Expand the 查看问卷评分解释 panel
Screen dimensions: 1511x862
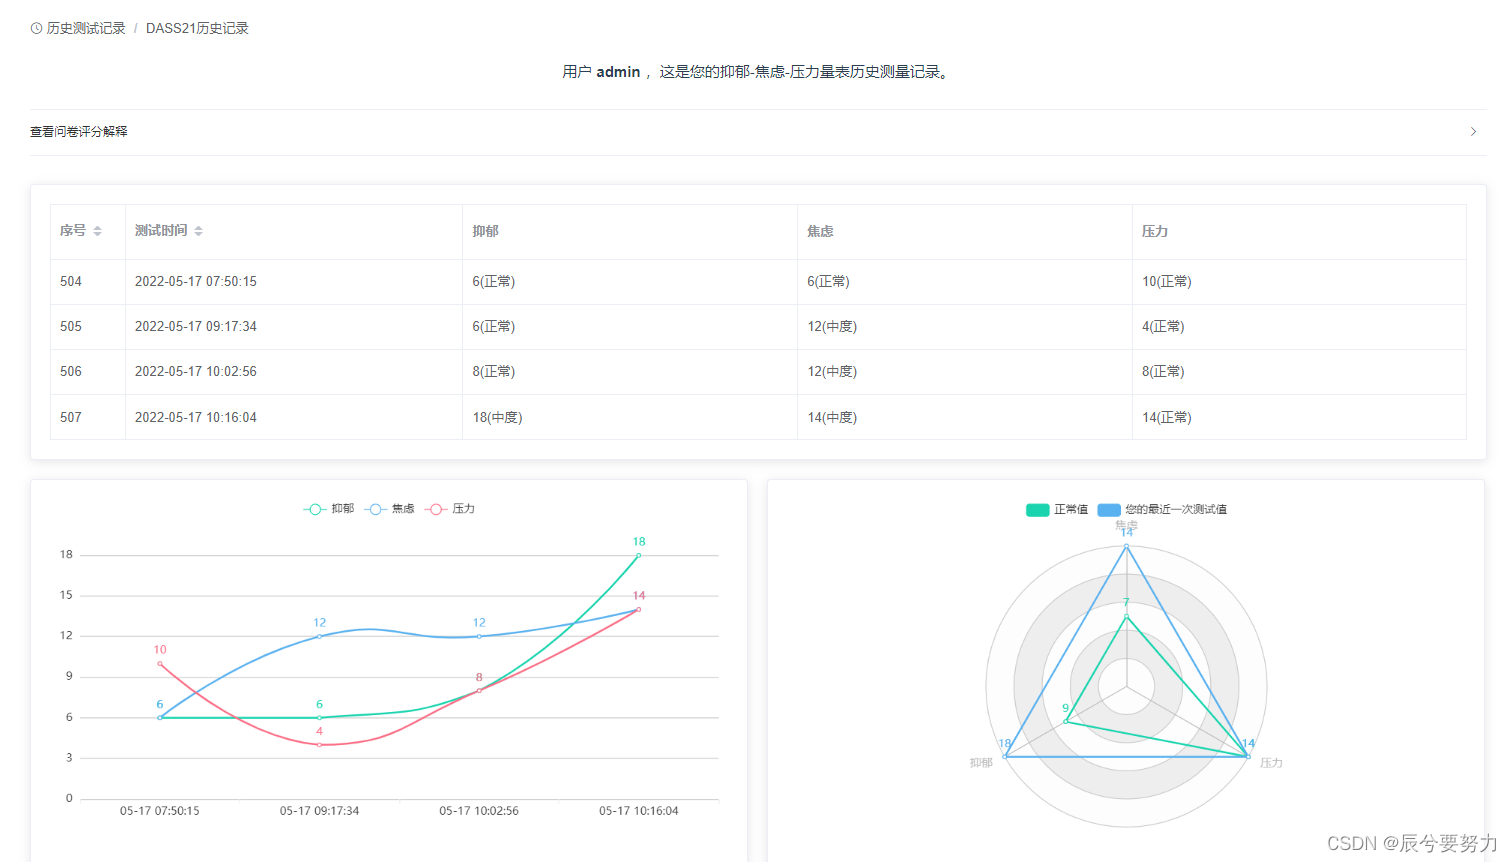click(758, 132)
